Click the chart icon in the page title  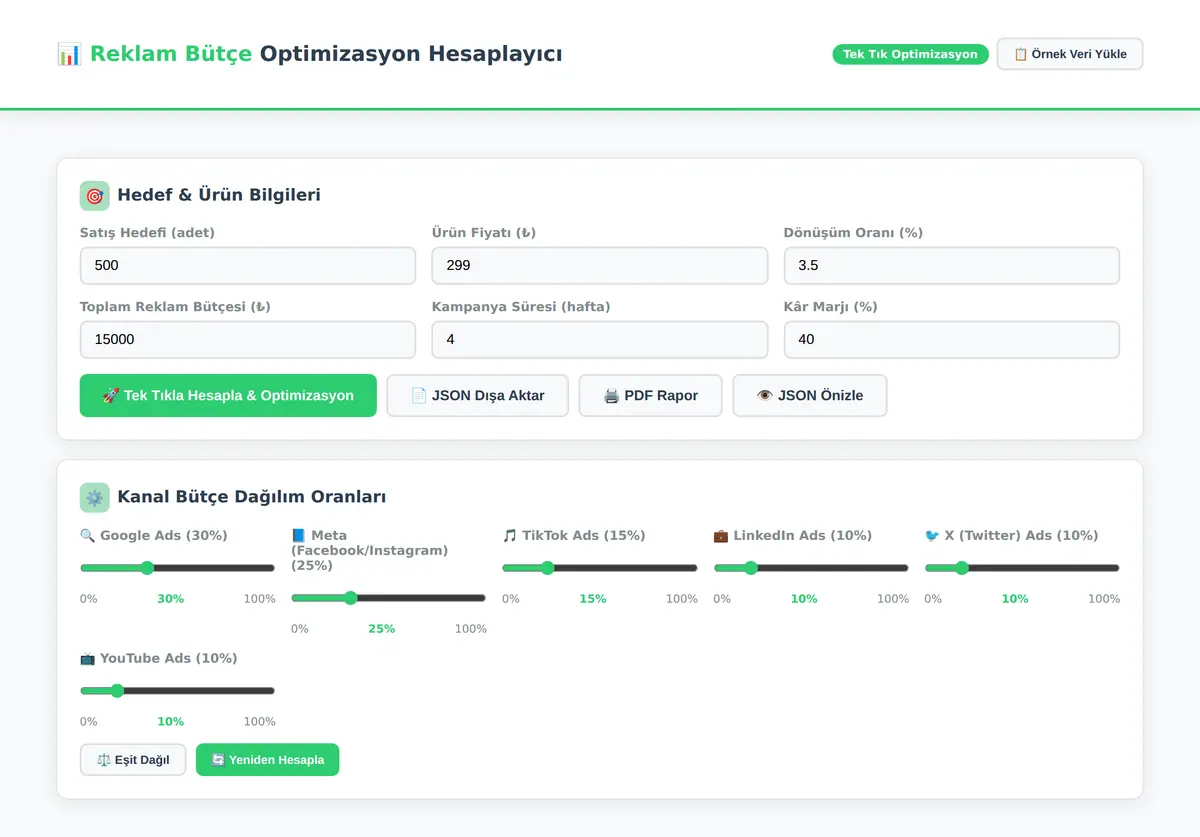69,54
